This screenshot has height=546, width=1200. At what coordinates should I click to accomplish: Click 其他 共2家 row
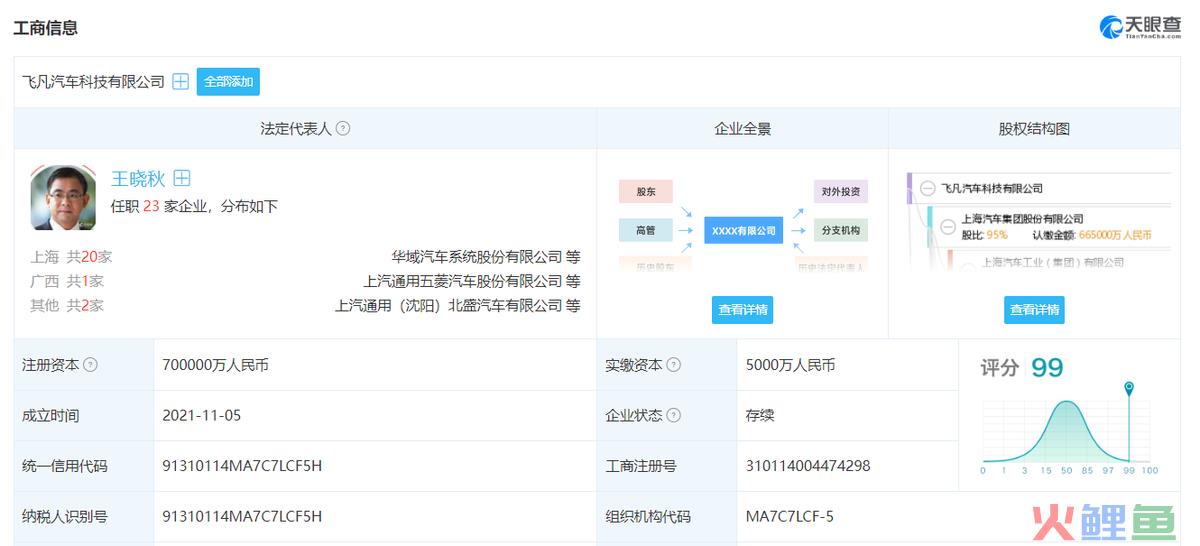[67, 305]
